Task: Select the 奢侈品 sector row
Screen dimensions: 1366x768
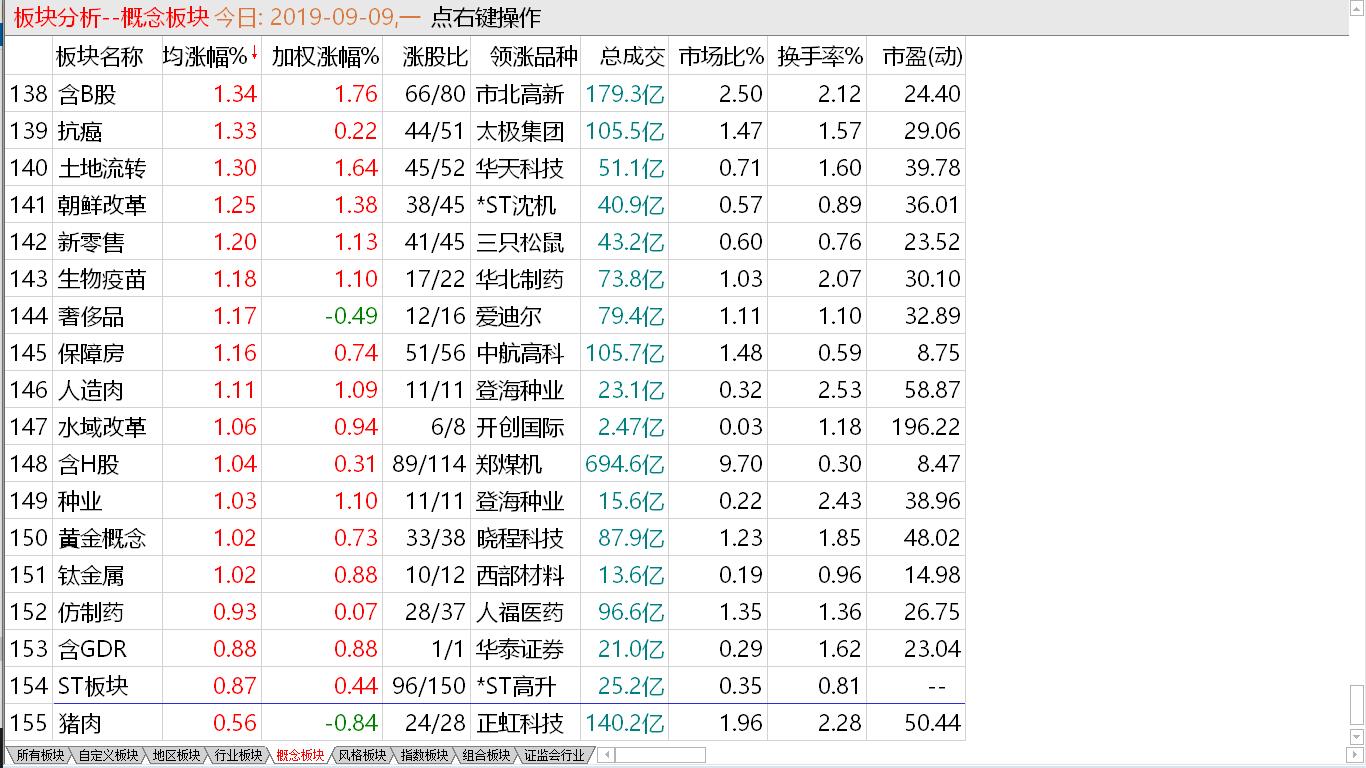Action: pos(485,316)
